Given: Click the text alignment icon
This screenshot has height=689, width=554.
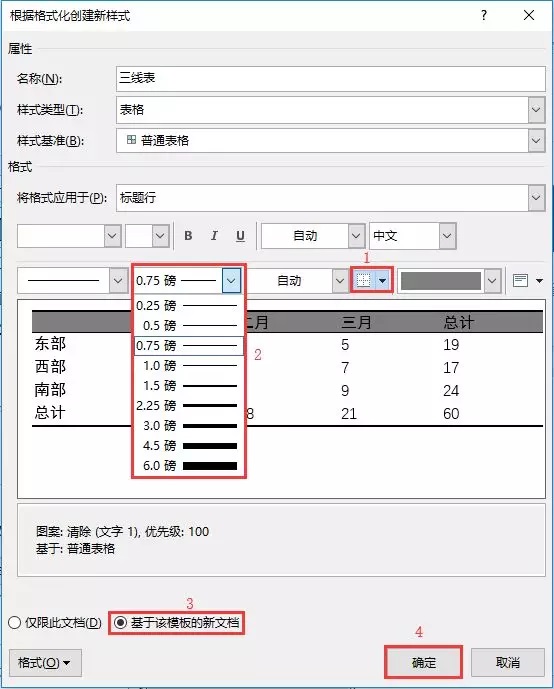Looking at the screenshot, I should pos(520,280).
